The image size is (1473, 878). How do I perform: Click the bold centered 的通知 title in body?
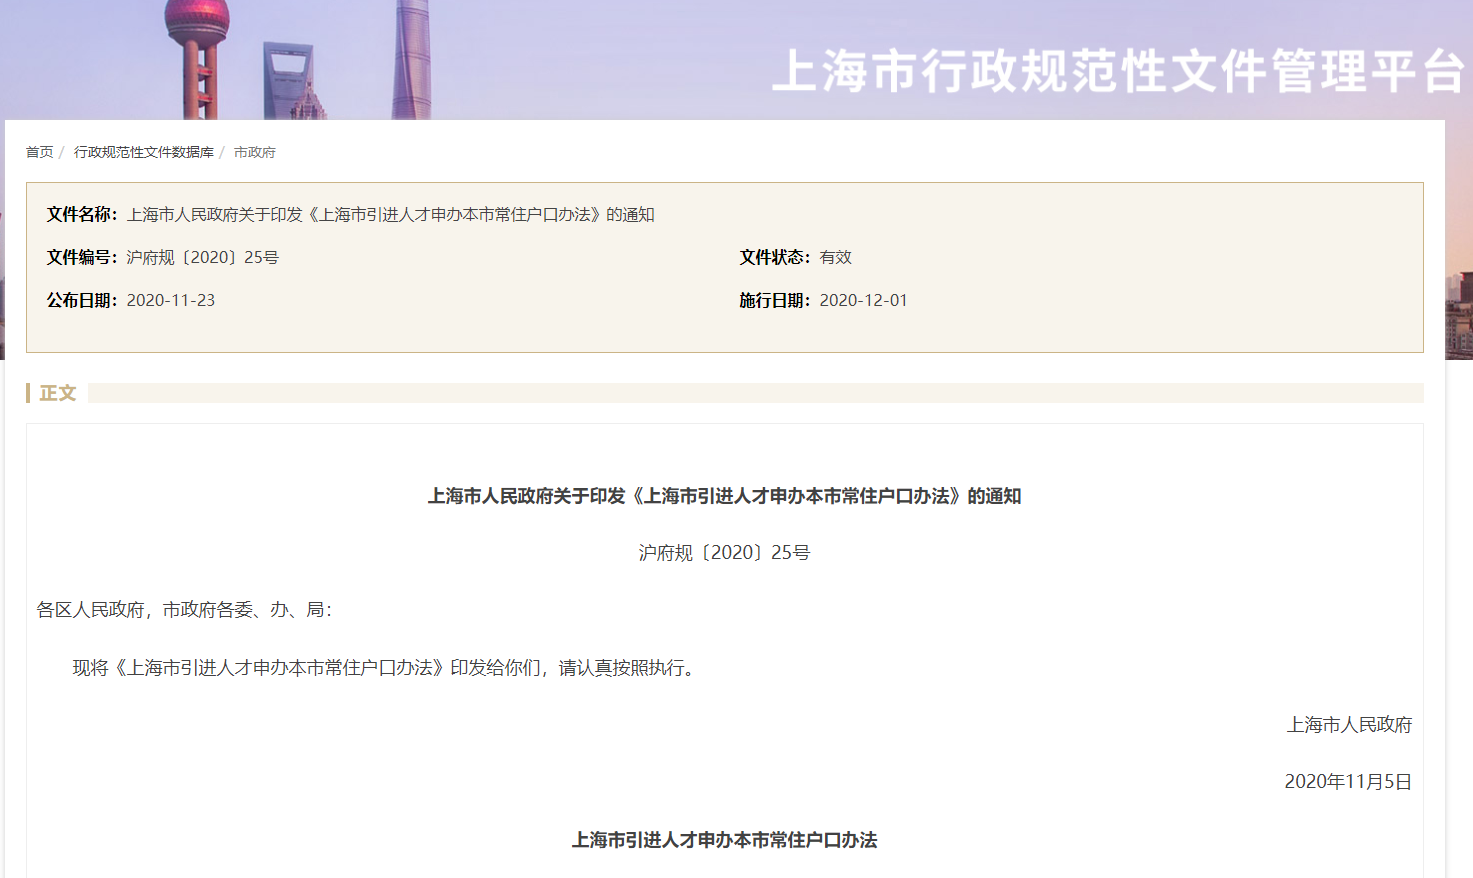tap(725, 496)
